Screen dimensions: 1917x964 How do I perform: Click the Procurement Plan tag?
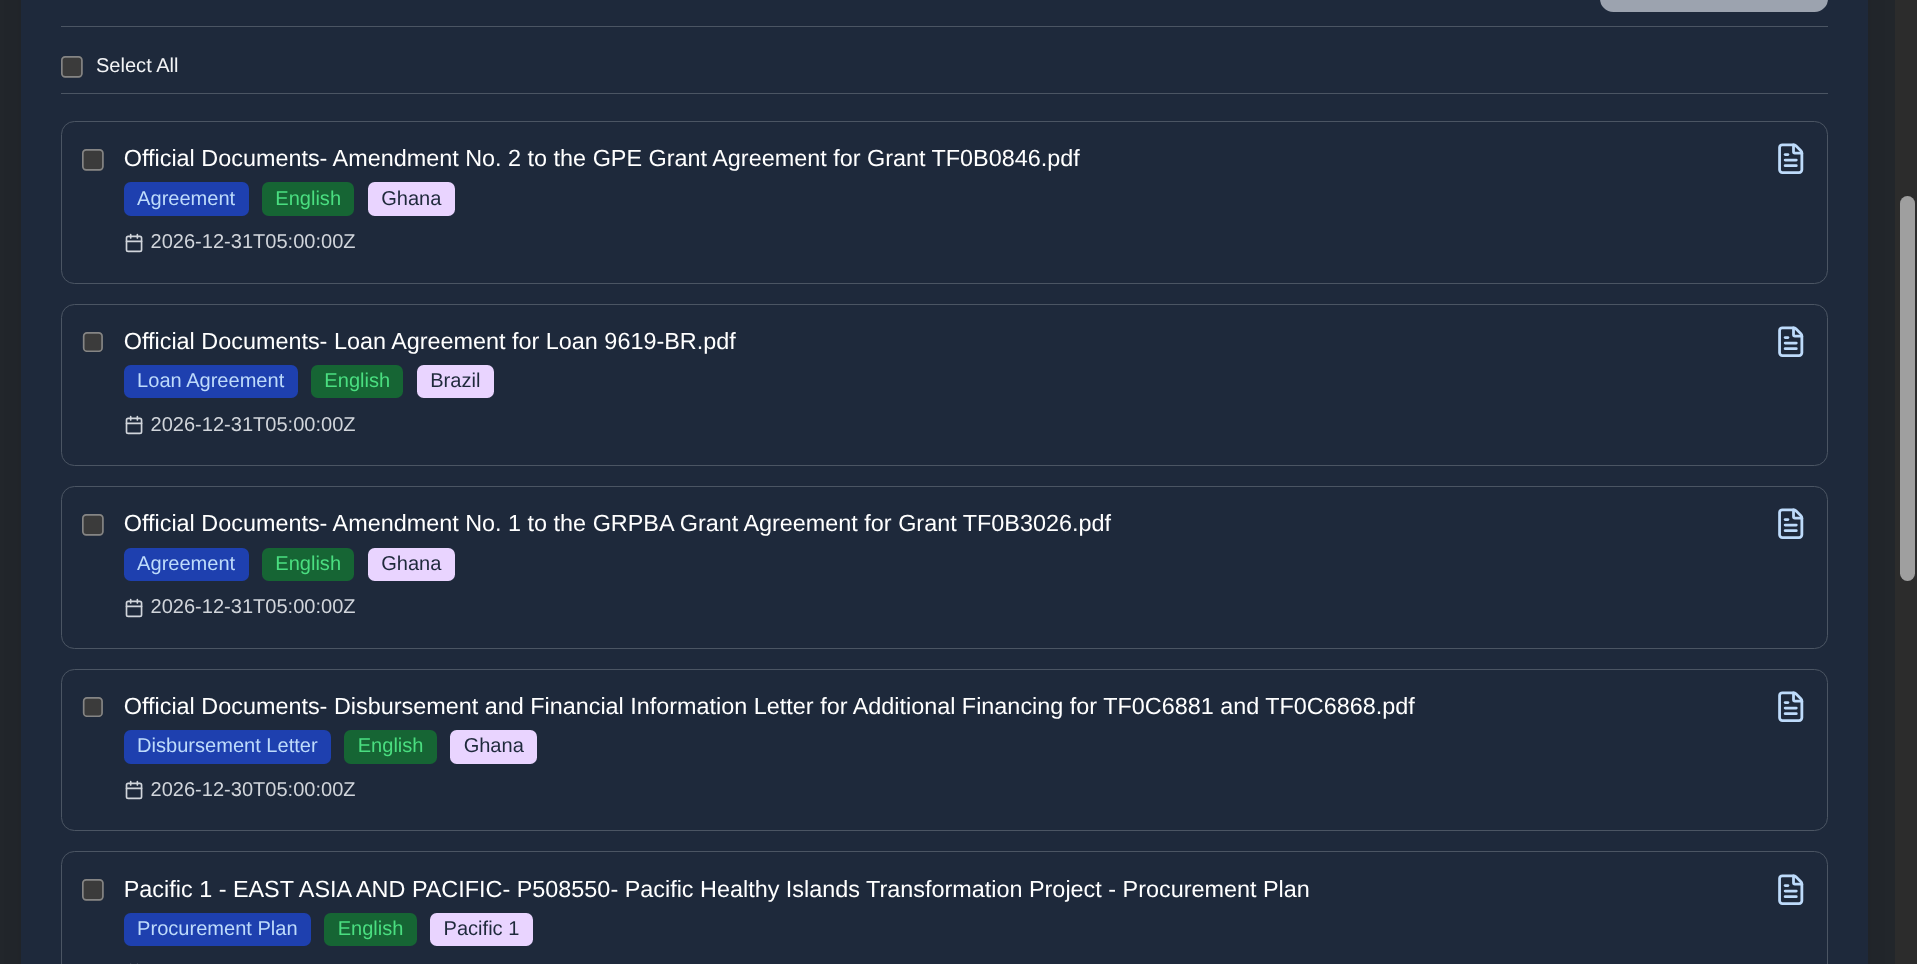click(x=217, y=929)
